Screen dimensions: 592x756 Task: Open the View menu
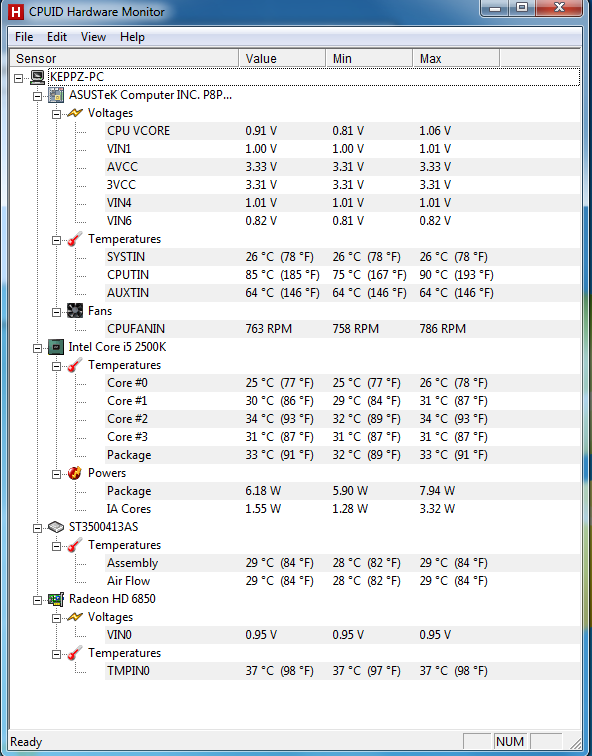tap(93, 37)
